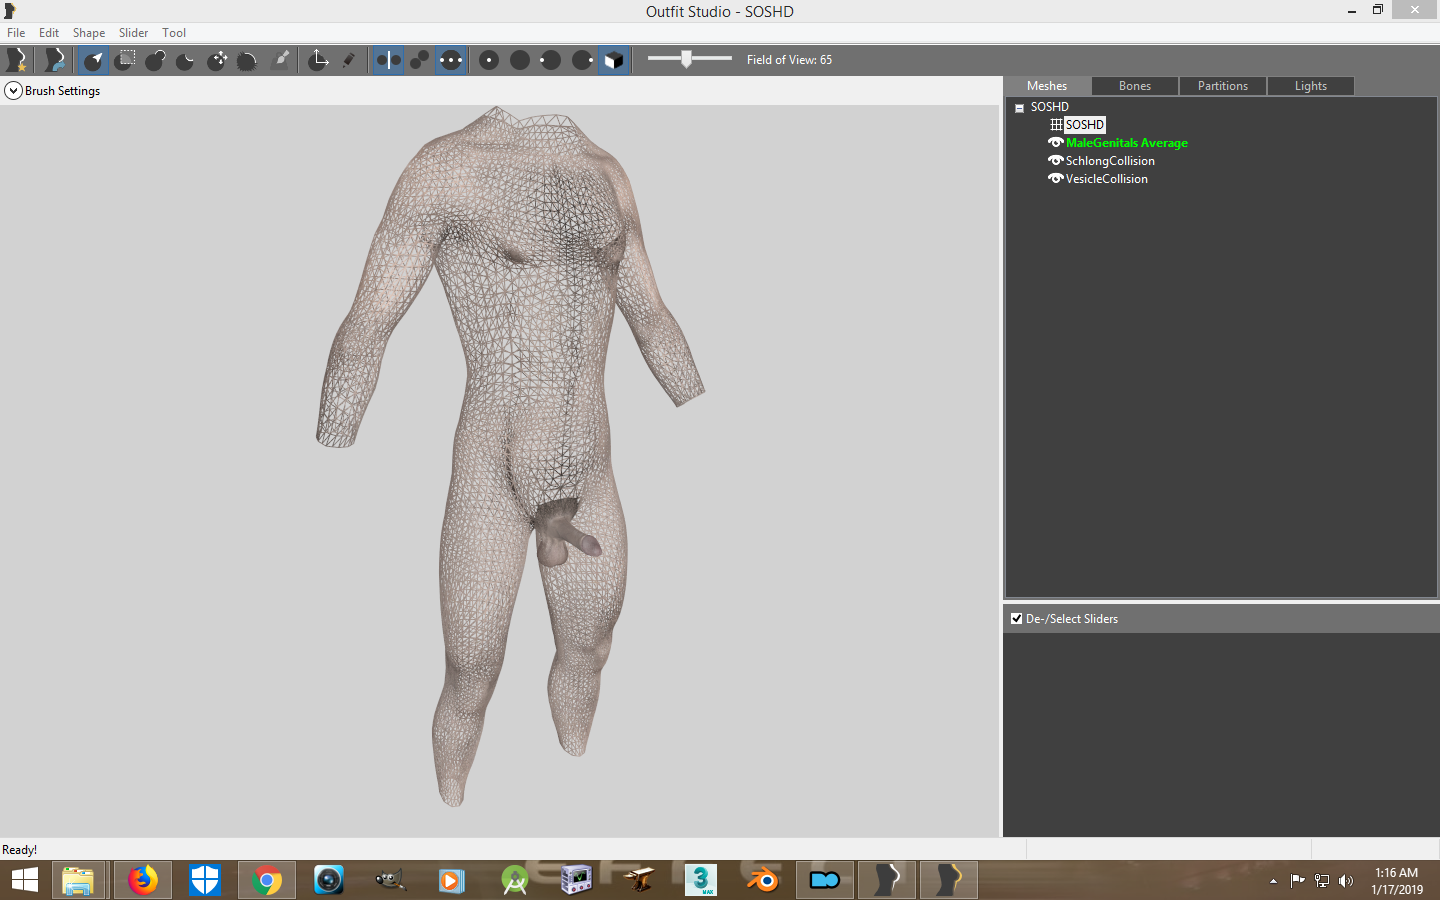Open Blender from the taskbar
The image size is (1440, 900).
pos(763,880)
